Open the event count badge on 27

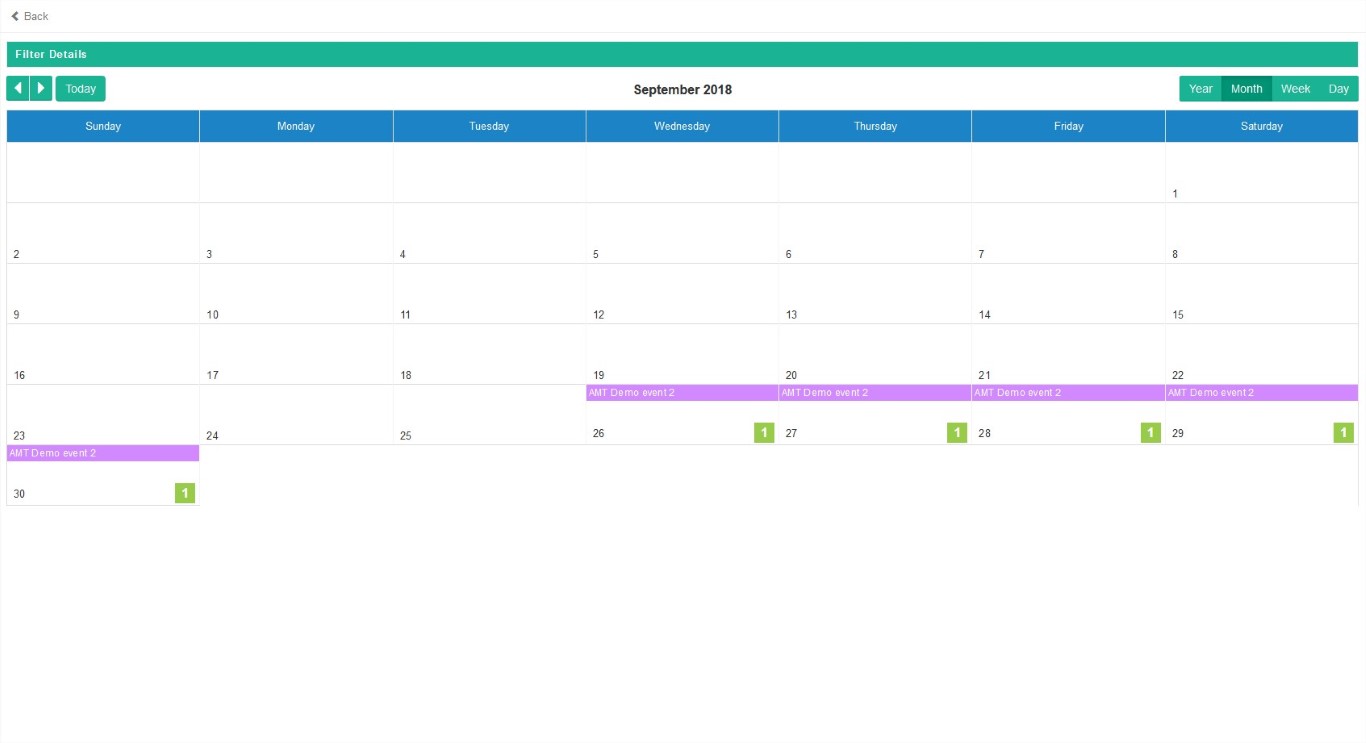click(957, 433)
